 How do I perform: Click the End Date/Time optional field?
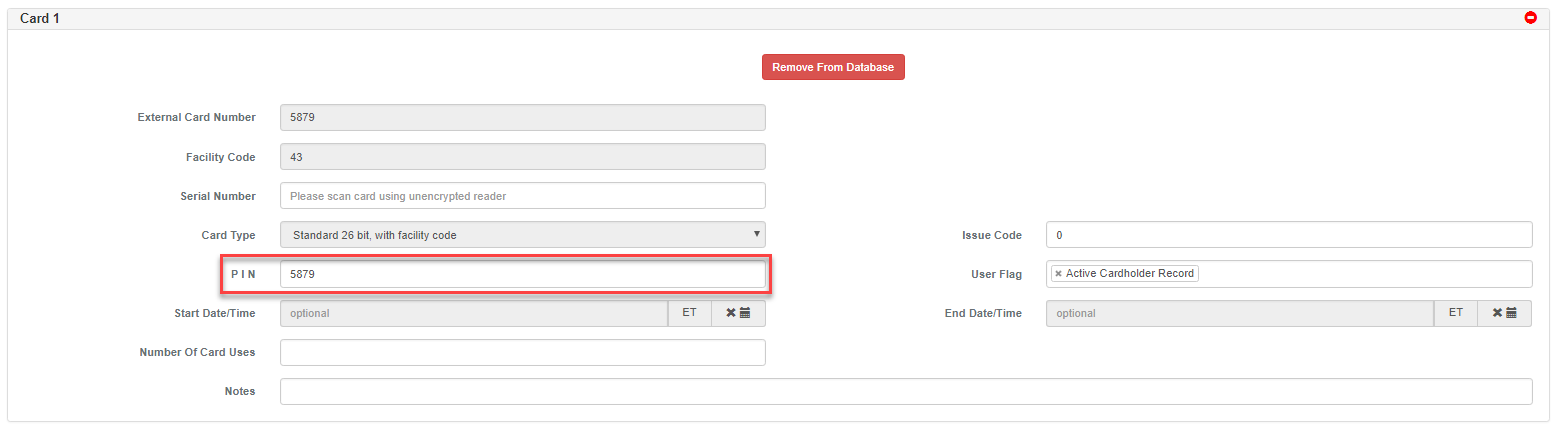(1239, 313)
